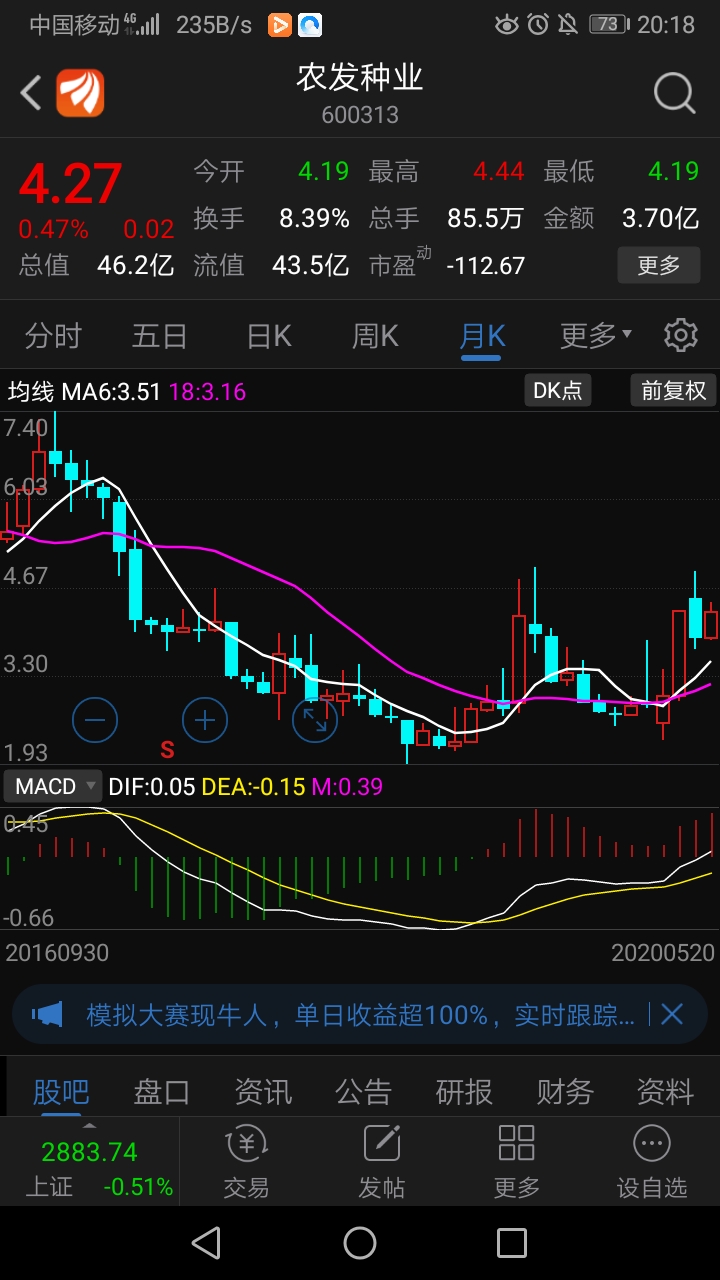This screenshot has width=720, height=1280.
Task: Toggle the DK点 indicator button
Action: [x=558, y=390]
